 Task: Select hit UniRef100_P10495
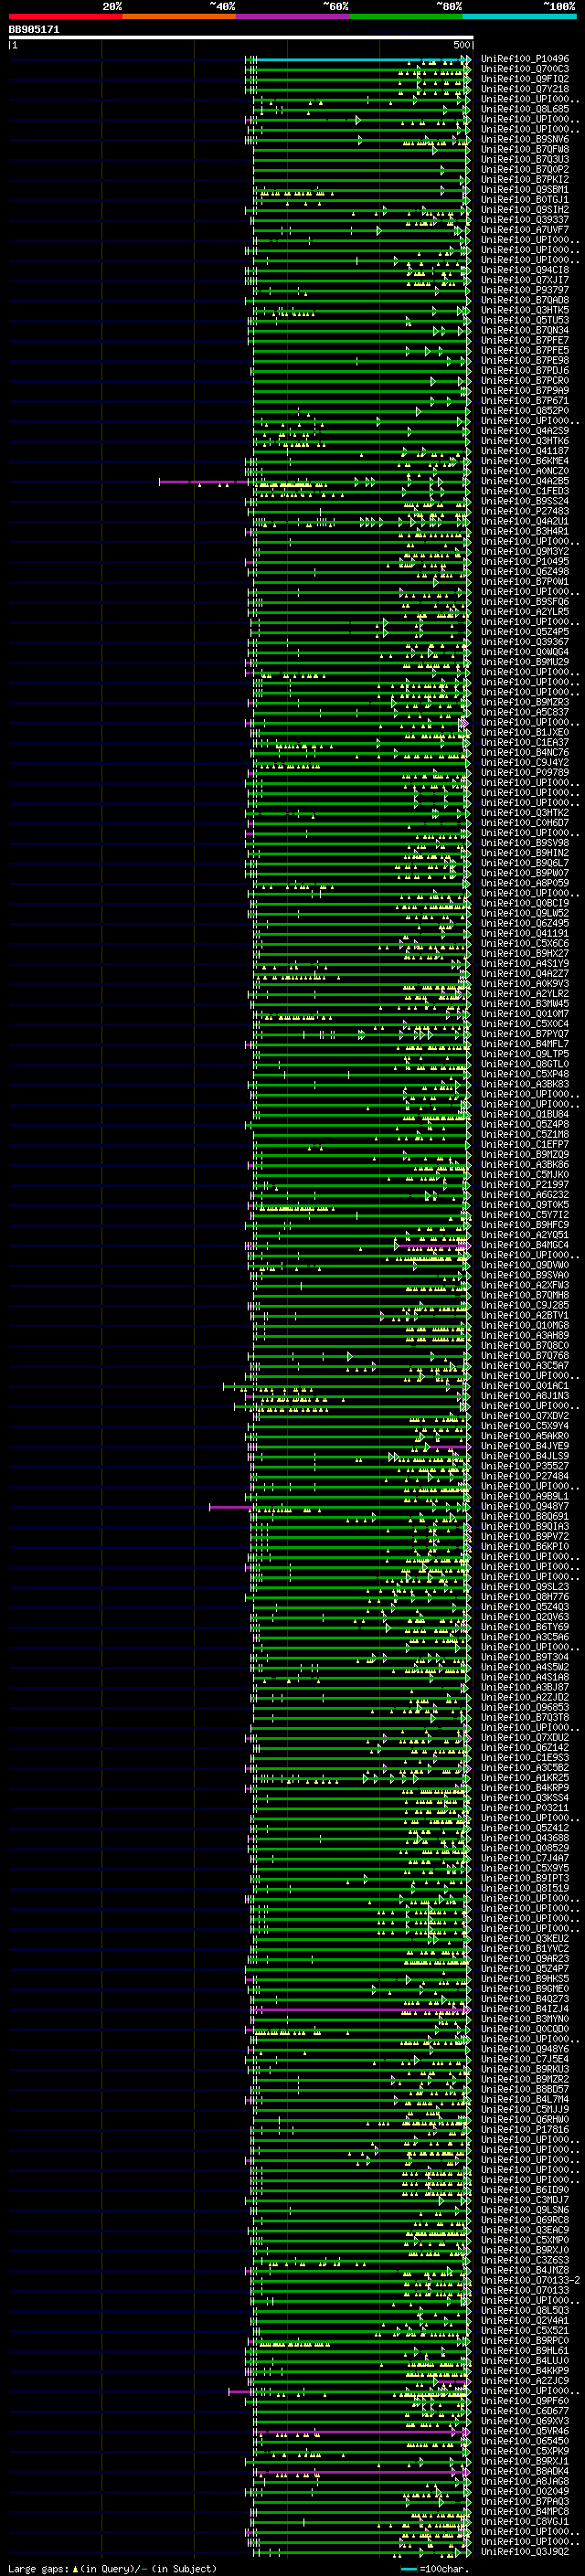[x=525, y=562]
